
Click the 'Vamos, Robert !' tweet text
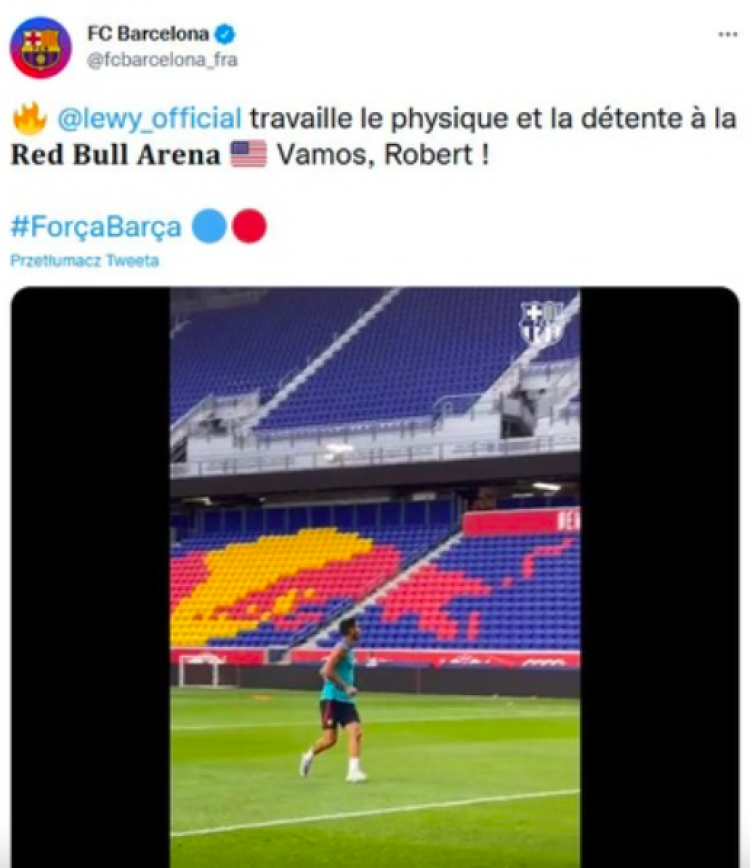(x=383, y=154)
